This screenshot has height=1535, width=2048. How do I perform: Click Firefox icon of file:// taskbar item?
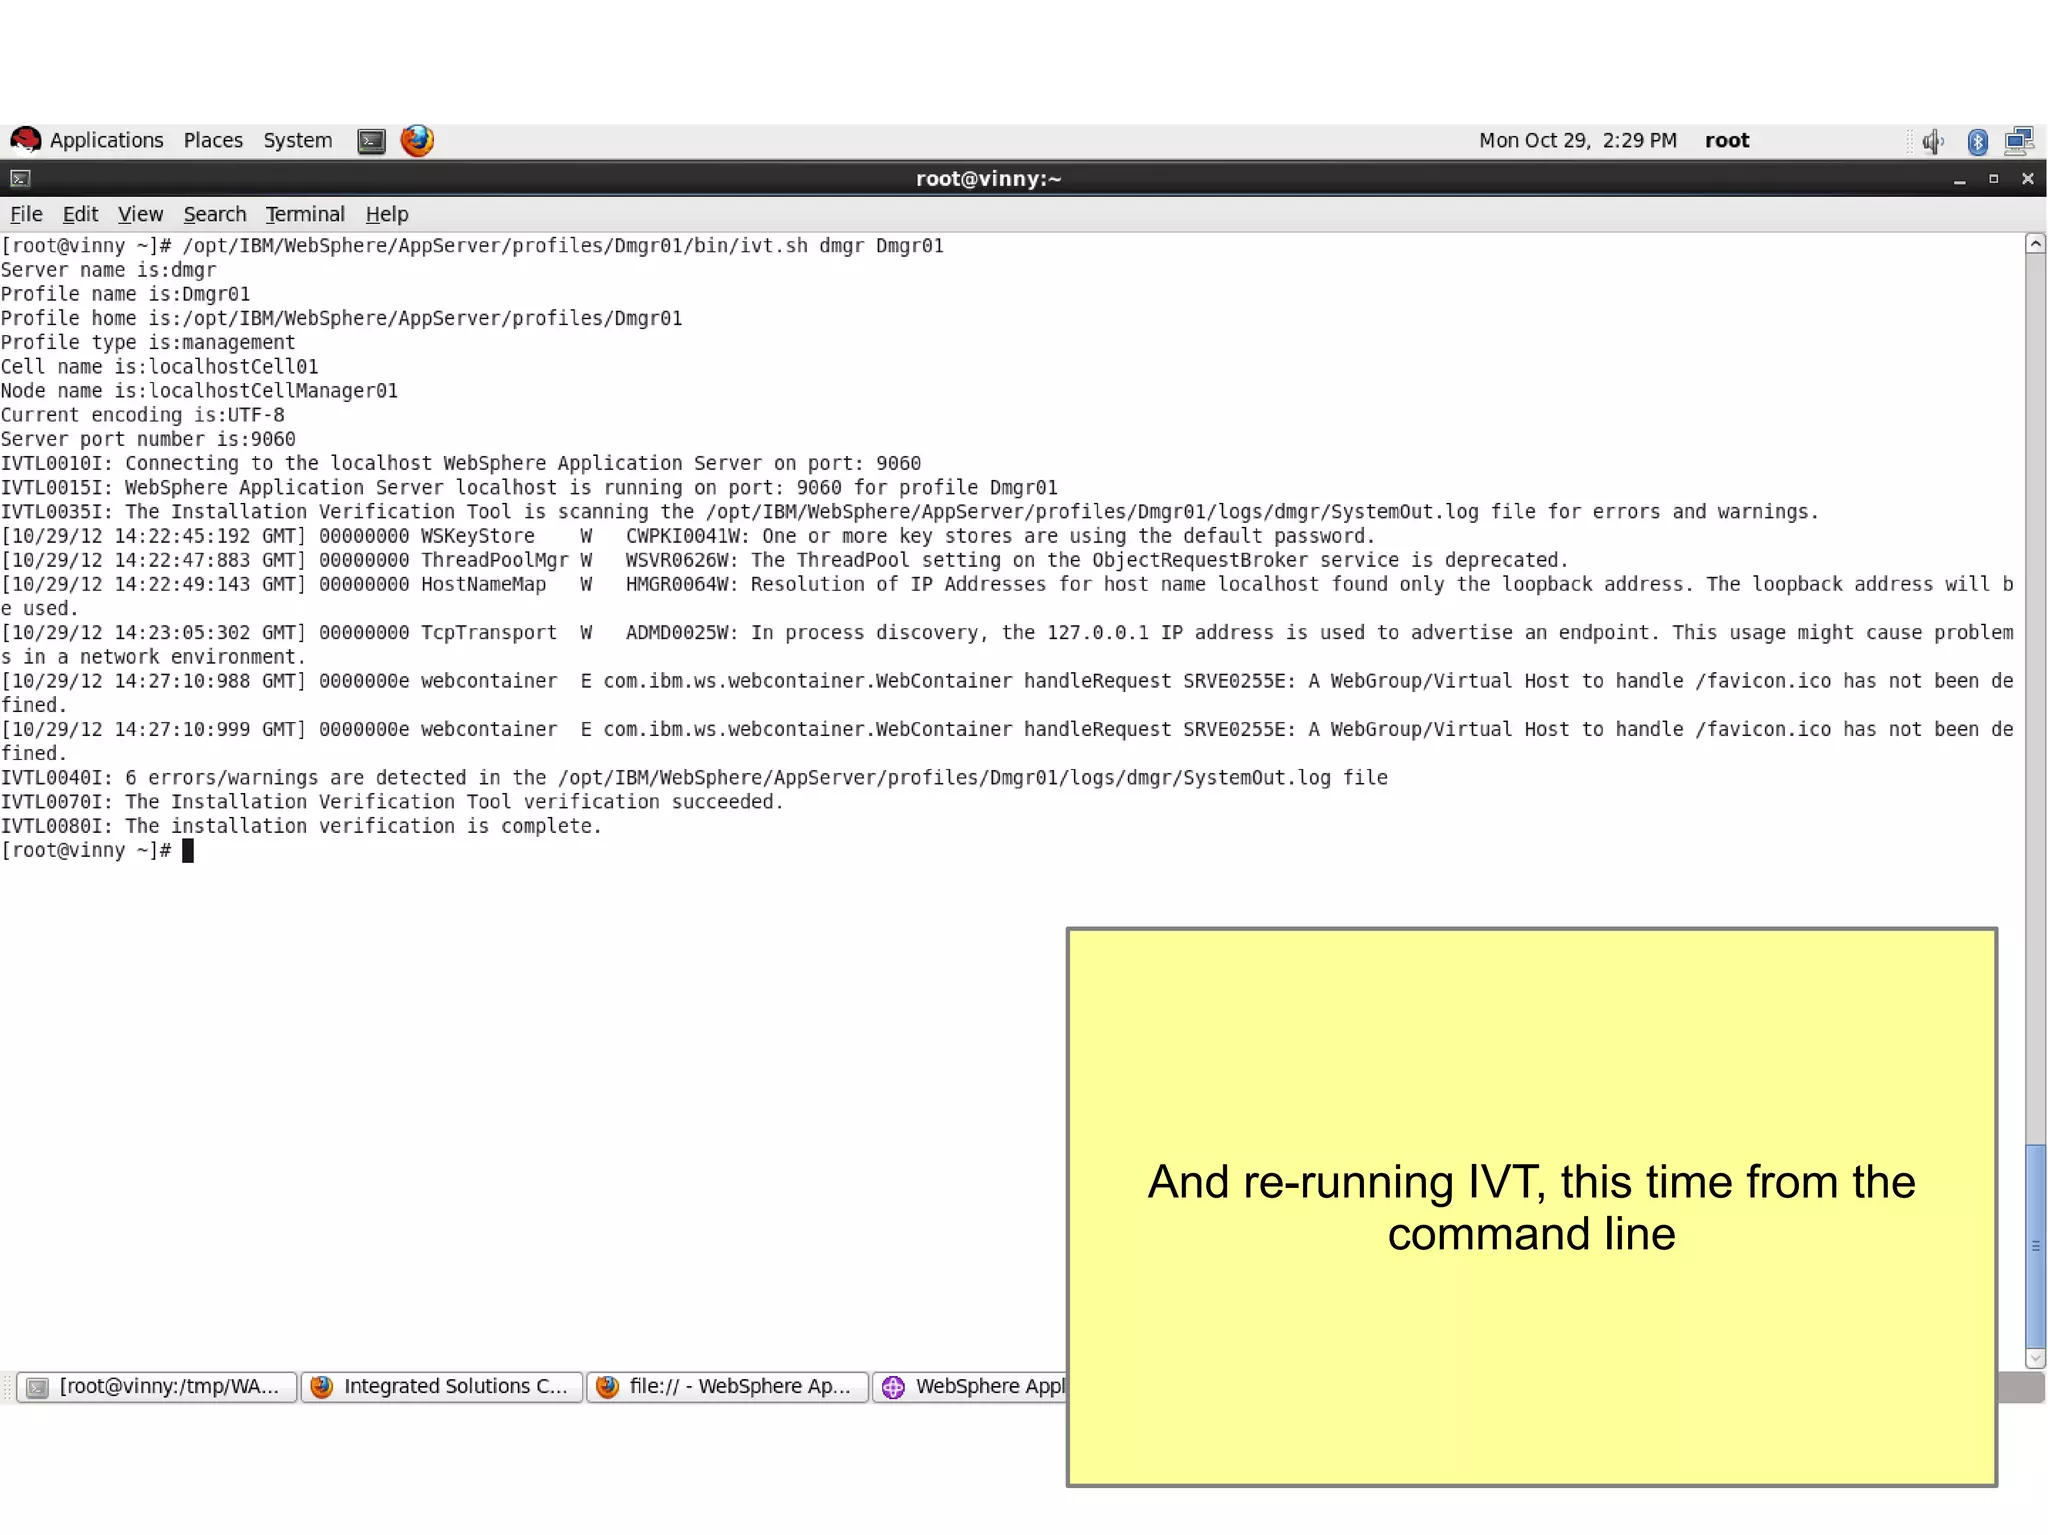(607, 1387)
